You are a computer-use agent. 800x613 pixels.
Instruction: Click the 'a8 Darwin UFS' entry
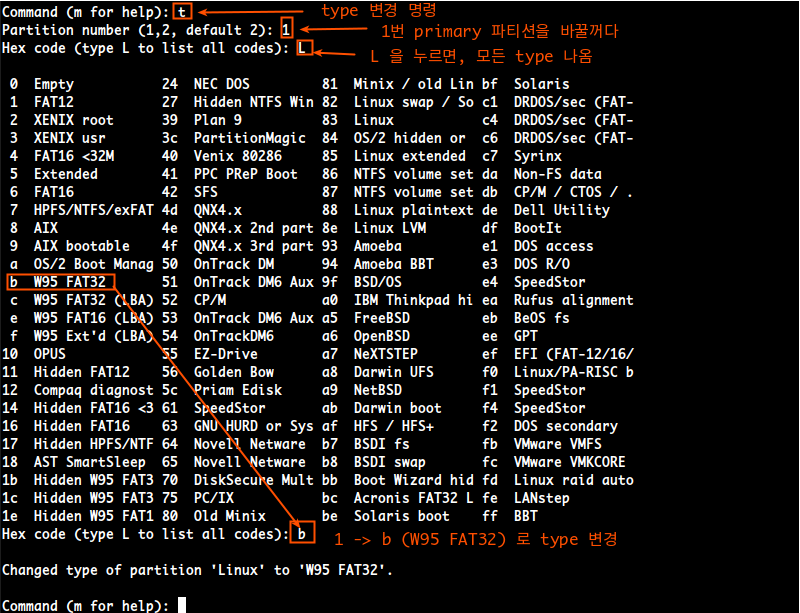[378, 372]
